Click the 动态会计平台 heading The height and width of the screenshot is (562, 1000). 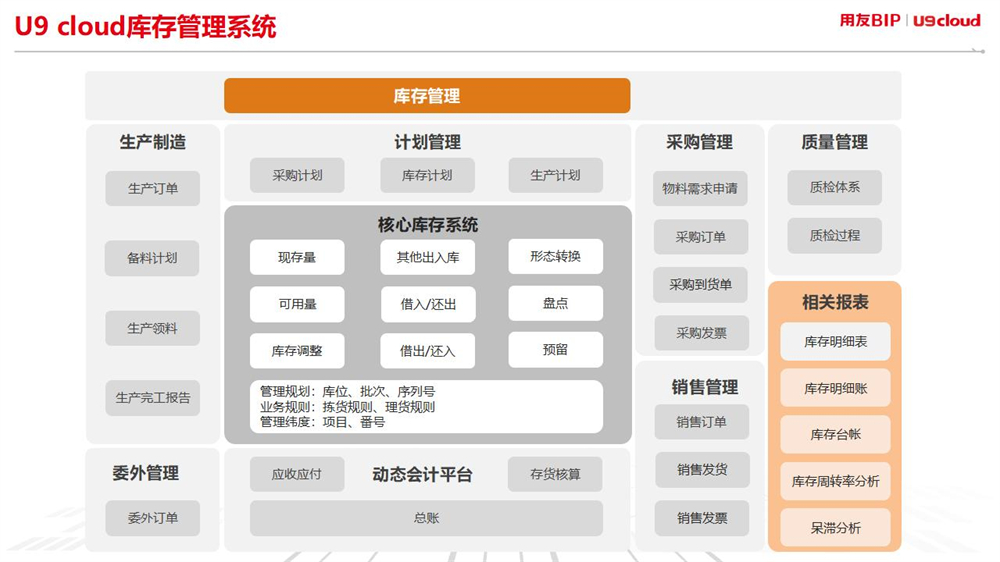422,474
